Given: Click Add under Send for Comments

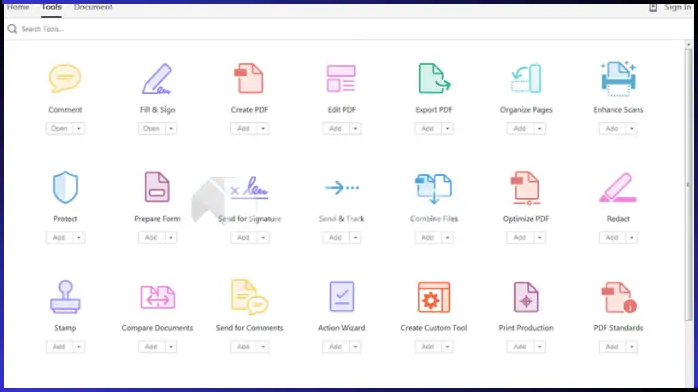Looking at the screenshot, I should (x=243, y=347).
